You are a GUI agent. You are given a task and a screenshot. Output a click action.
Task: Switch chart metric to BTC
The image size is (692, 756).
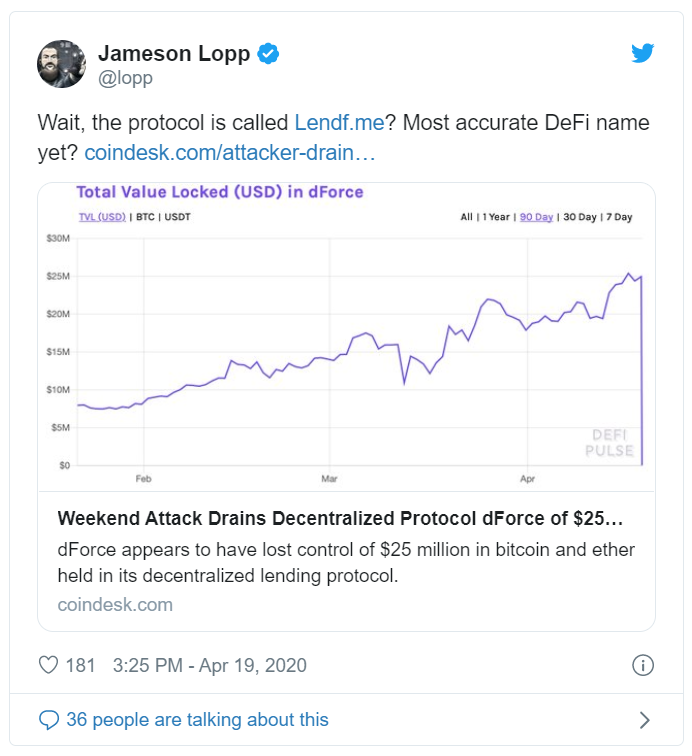[x=144, y=217]
